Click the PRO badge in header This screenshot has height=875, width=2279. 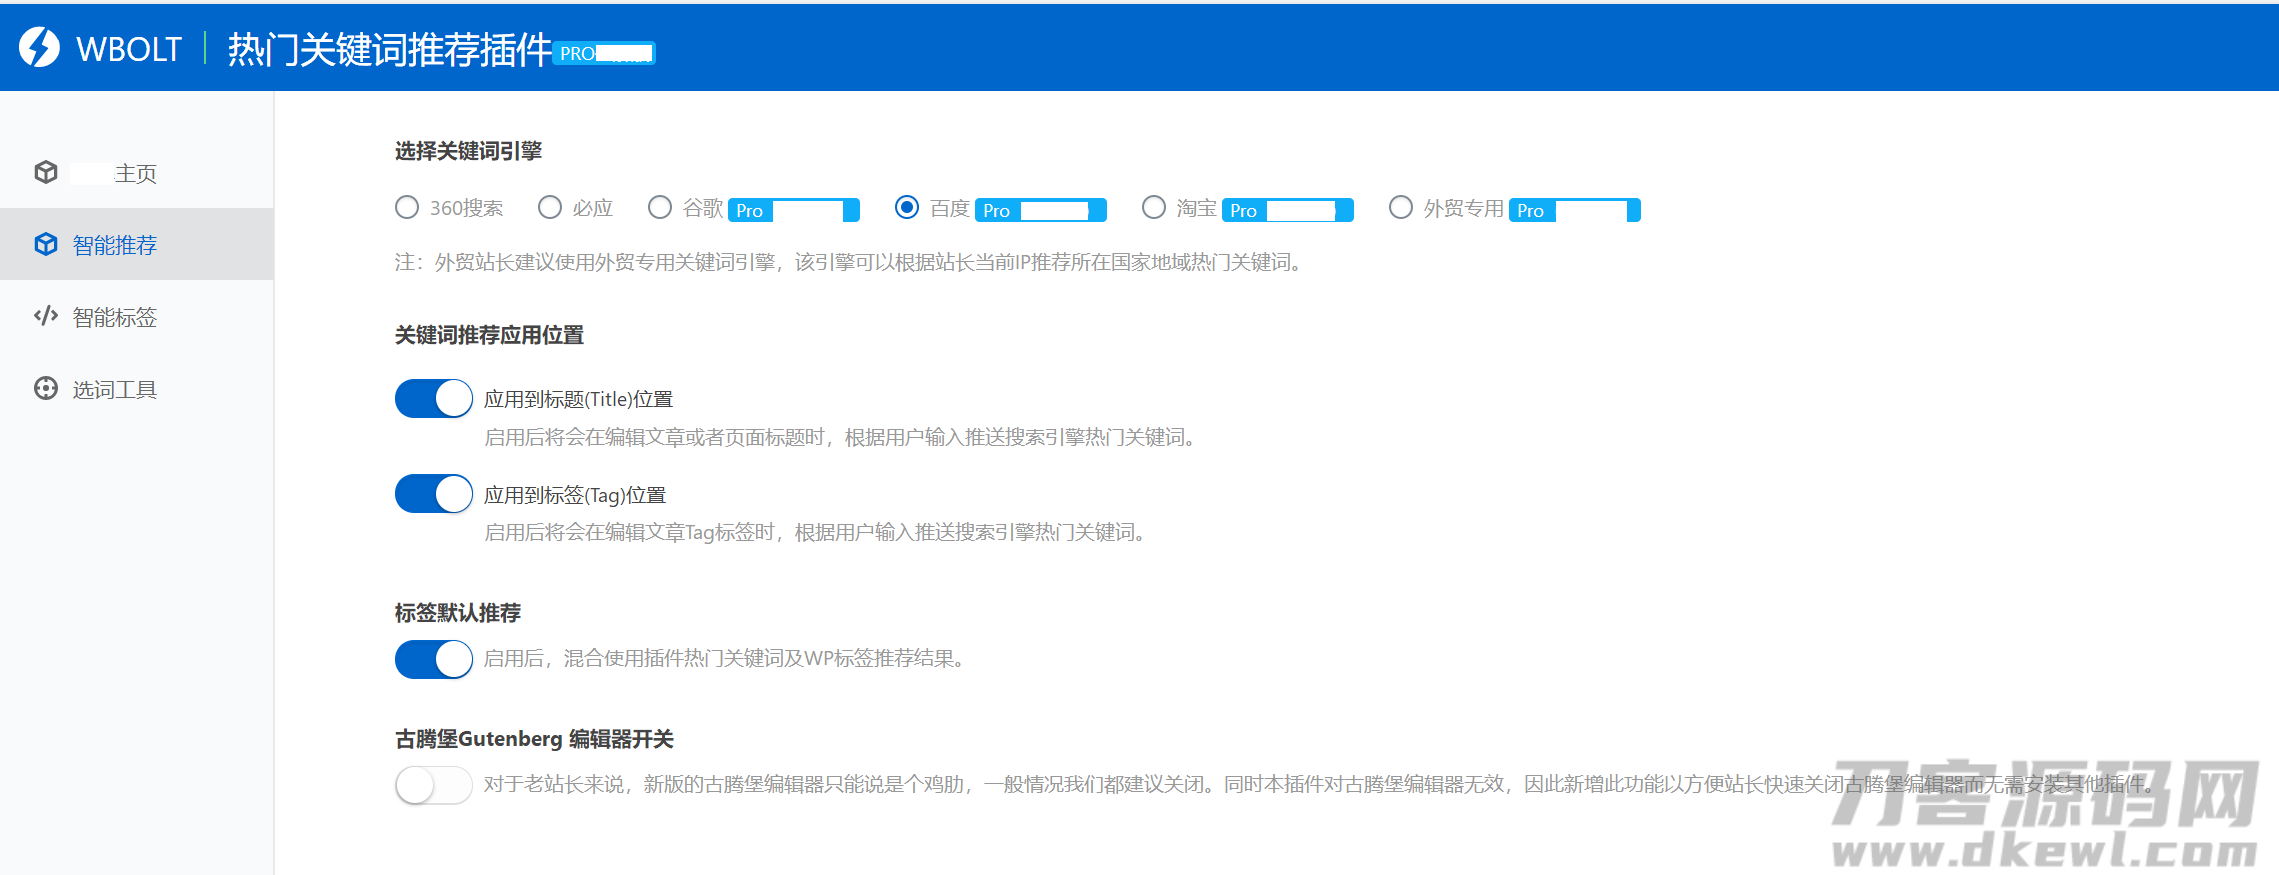(604, 53)
